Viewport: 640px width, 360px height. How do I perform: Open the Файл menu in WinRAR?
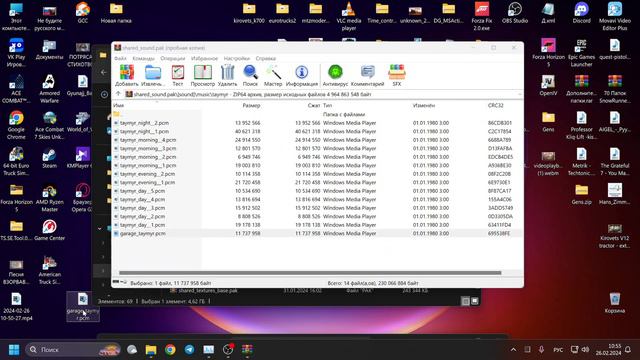[120, 58]
